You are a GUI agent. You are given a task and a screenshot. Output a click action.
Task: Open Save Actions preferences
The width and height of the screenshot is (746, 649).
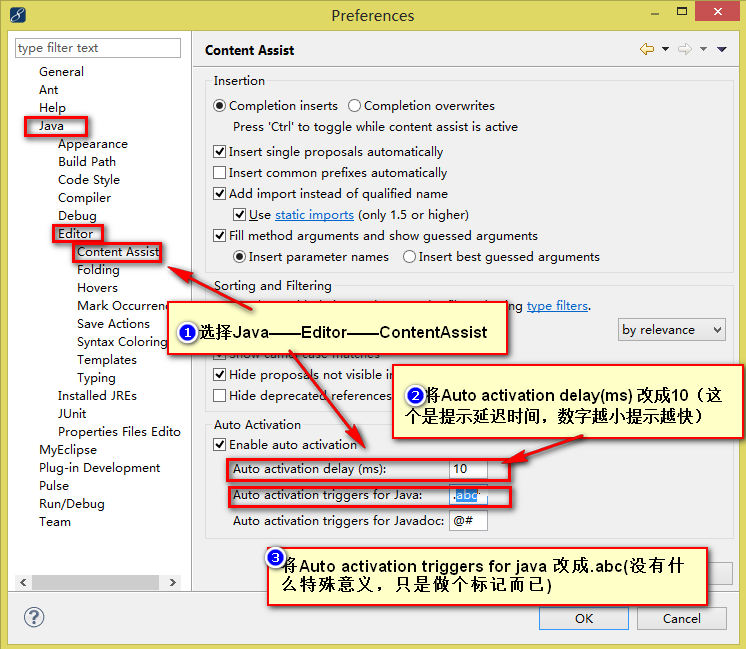point(113,324)
